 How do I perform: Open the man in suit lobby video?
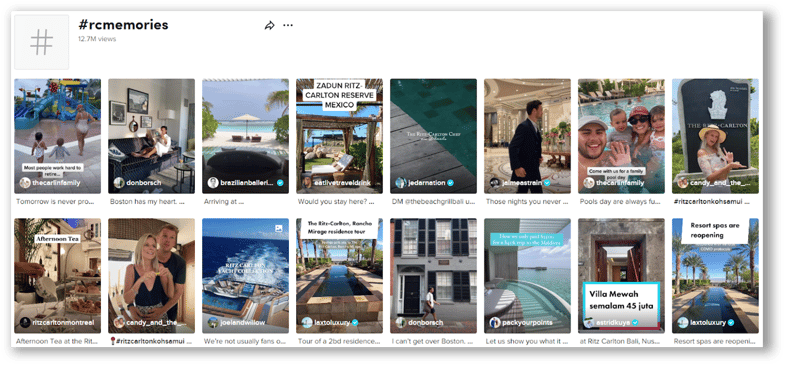pyautogui.click(x=527, y=136)
